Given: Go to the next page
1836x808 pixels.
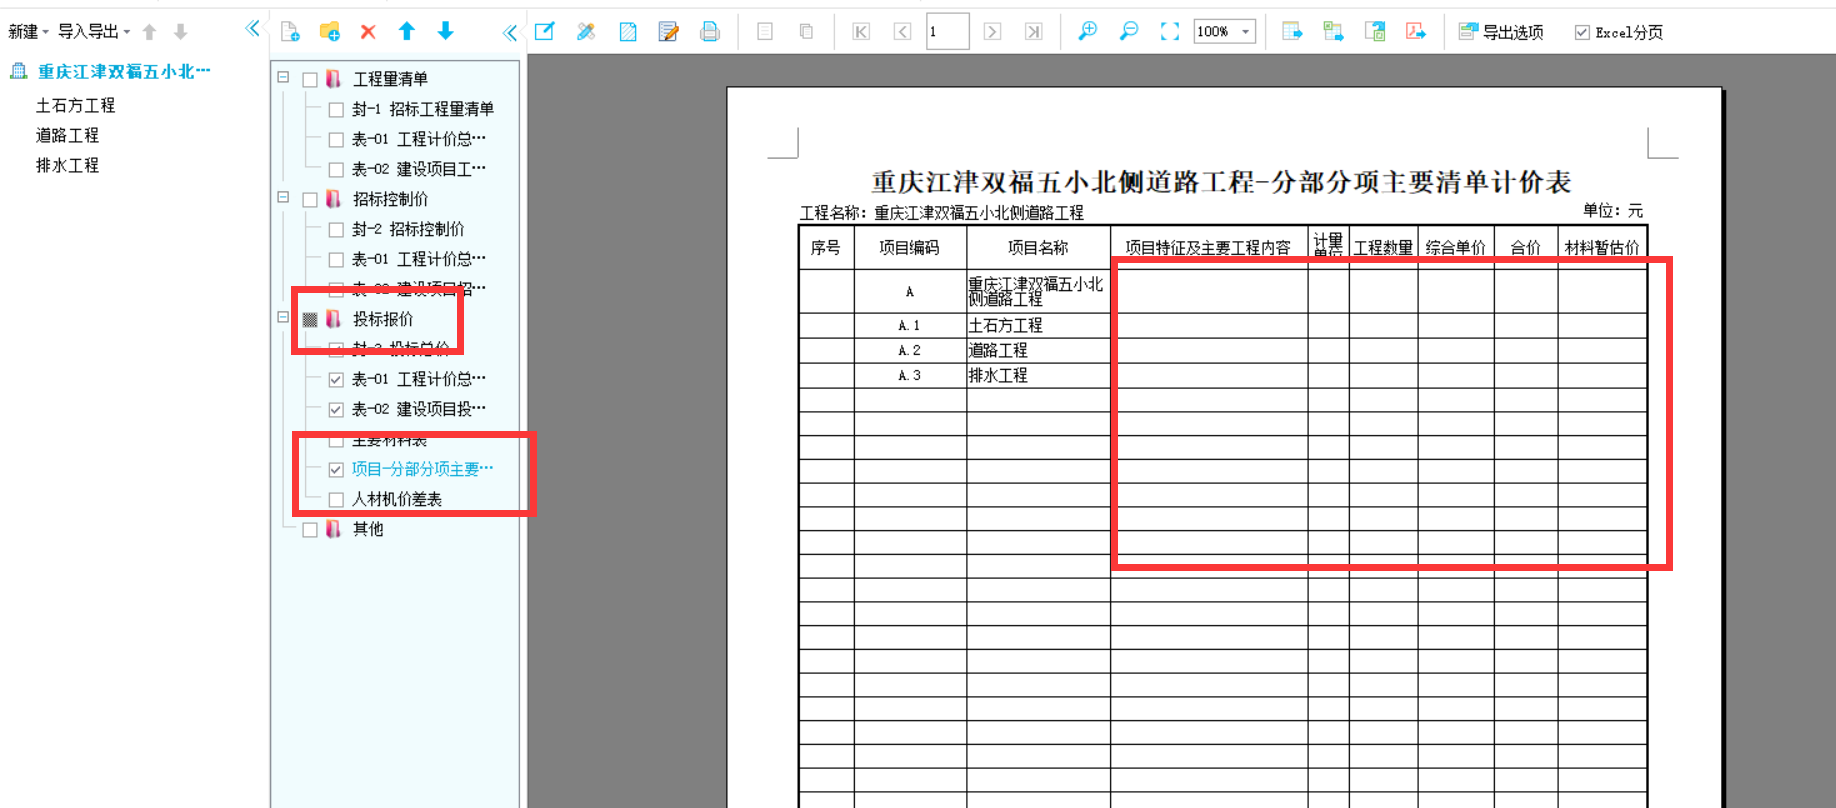Looking at the screenshot, I should pos(992,32).
